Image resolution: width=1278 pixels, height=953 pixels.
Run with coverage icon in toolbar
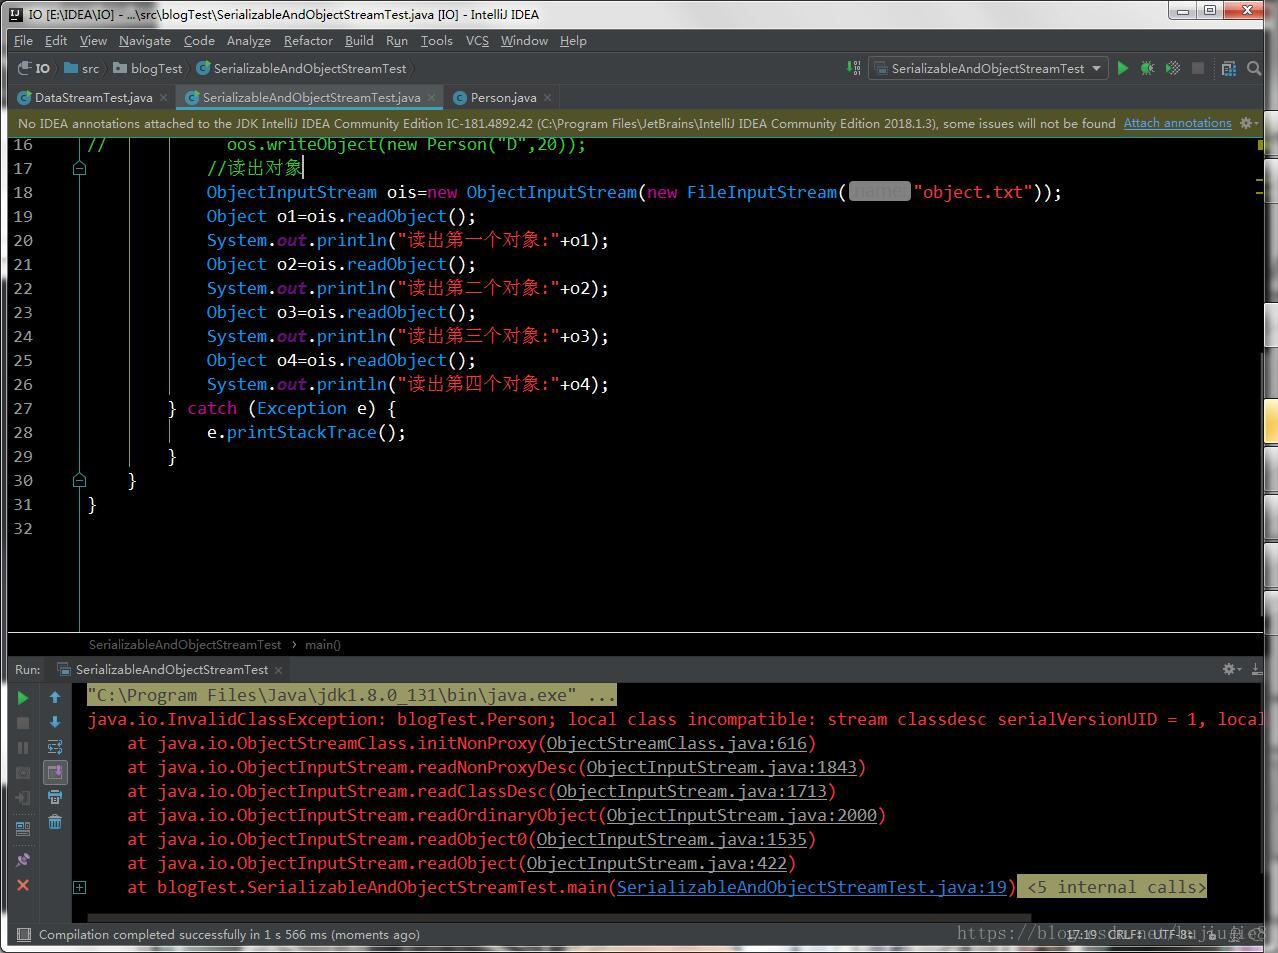coord(1173,68)
